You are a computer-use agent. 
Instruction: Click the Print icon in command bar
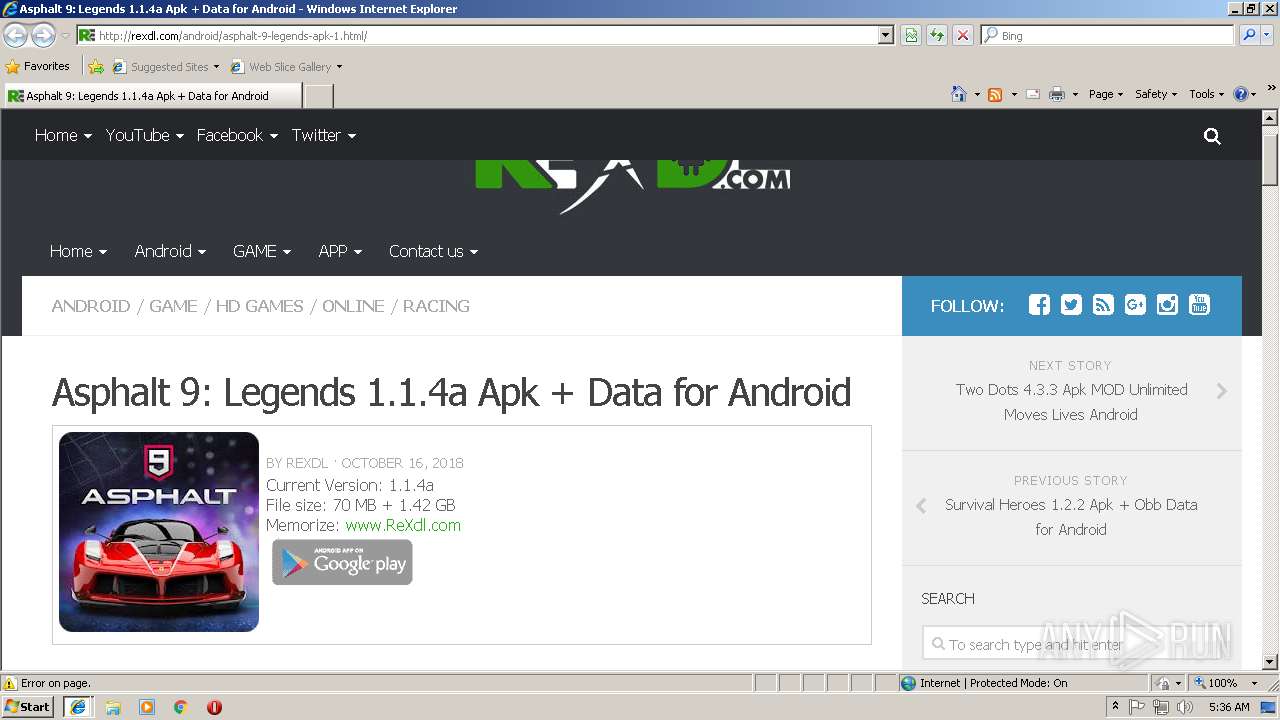click(1057, 94)
